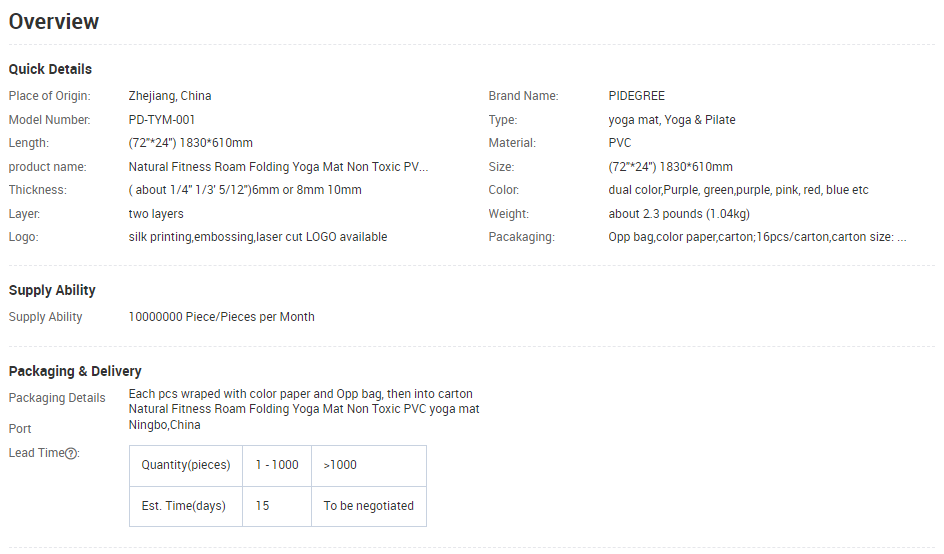This screenshot has width=944, height=554.
Task: Click the truncated product name value
Action: coord(278,167)
